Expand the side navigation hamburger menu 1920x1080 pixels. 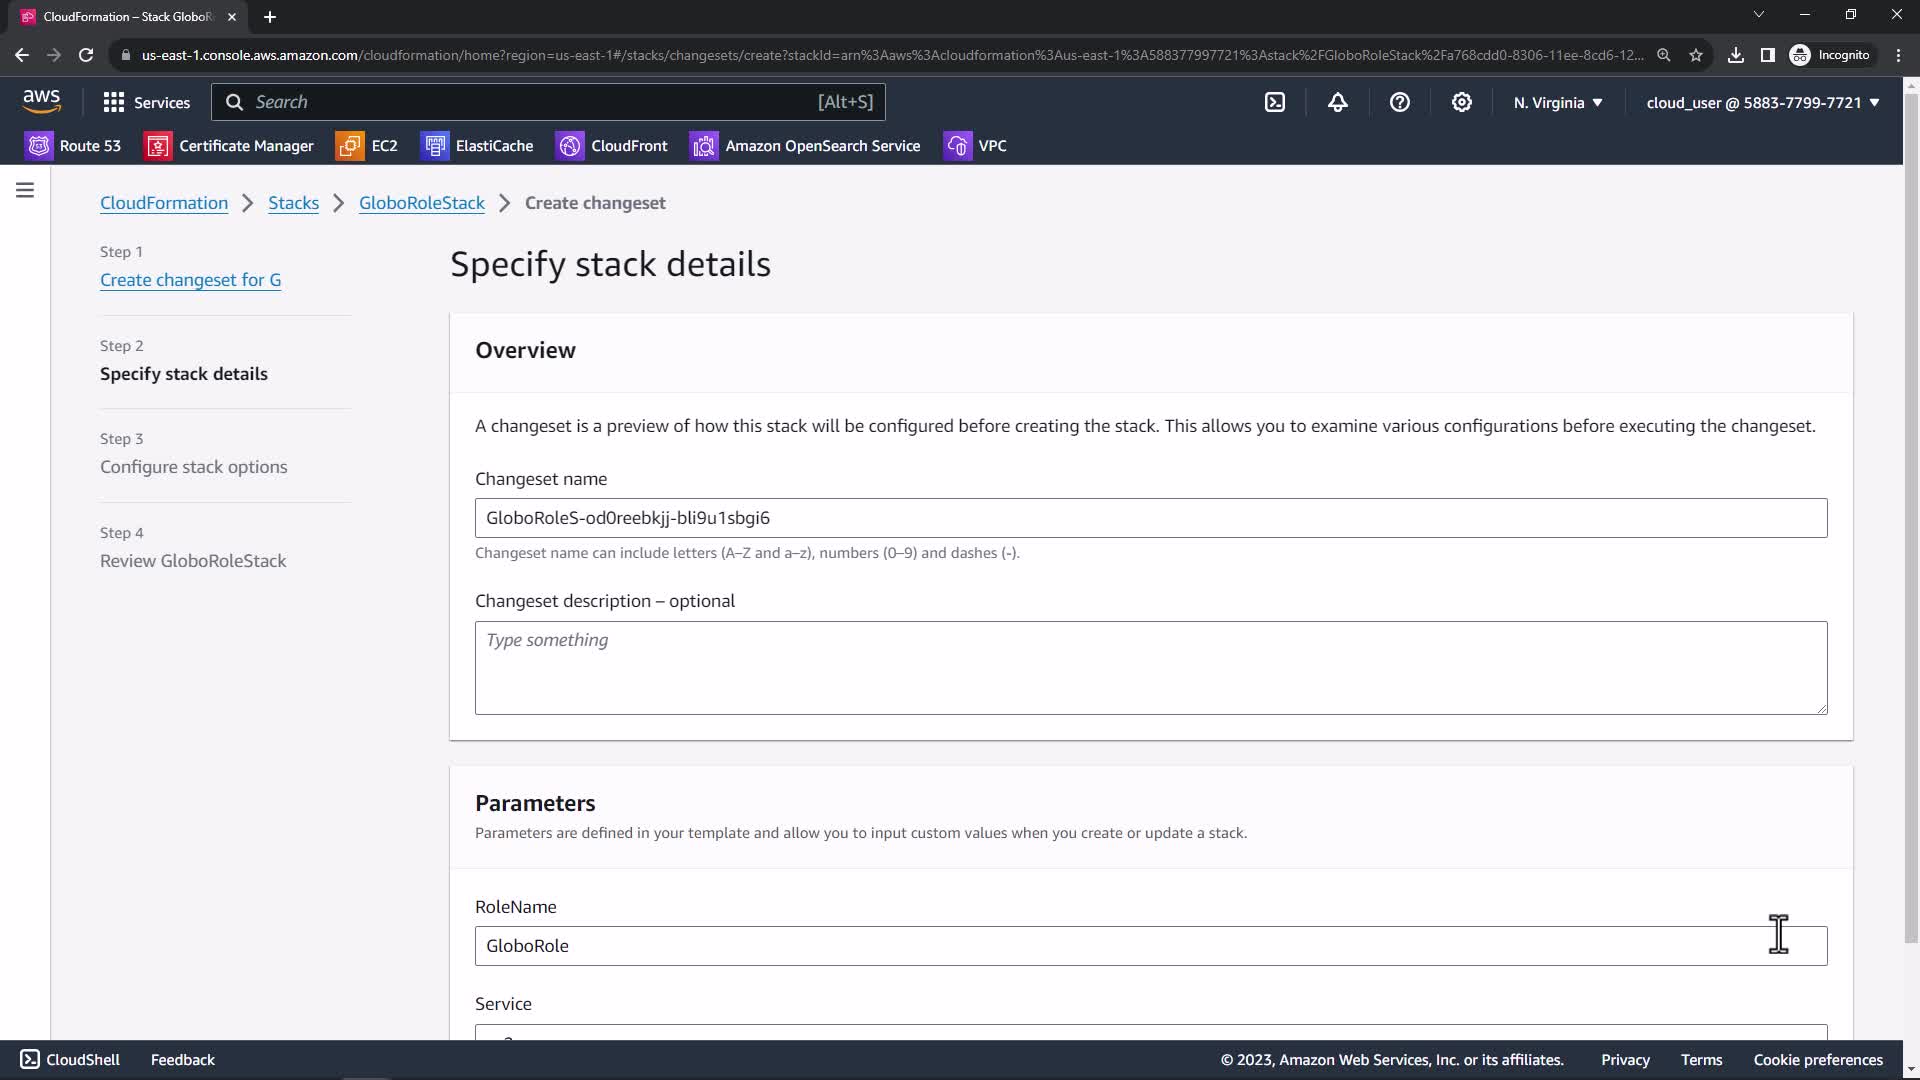click(x=25, y=190)
